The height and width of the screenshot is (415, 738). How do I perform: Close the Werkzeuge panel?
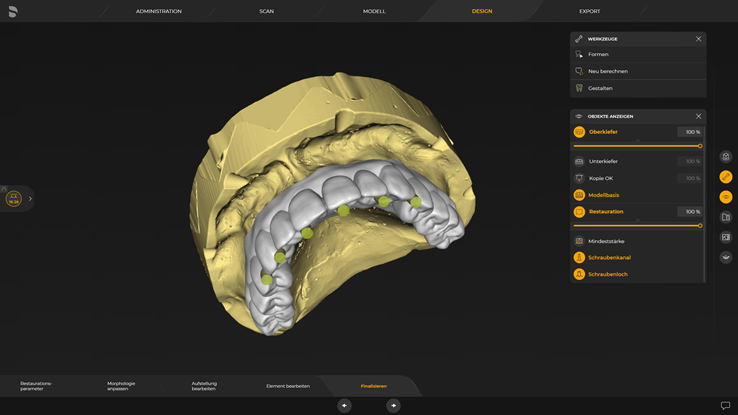click(x=698, y=39)
